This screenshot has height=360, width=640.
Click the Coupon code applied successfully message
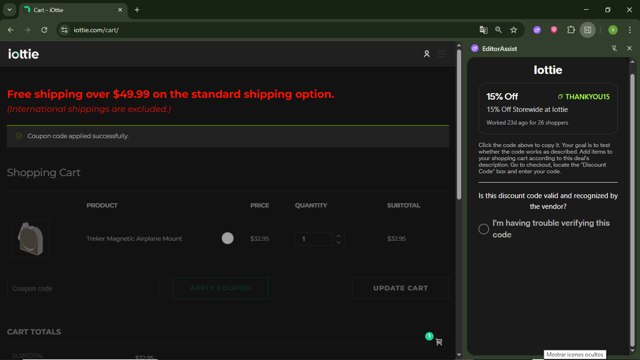click(x=78, y=136)
